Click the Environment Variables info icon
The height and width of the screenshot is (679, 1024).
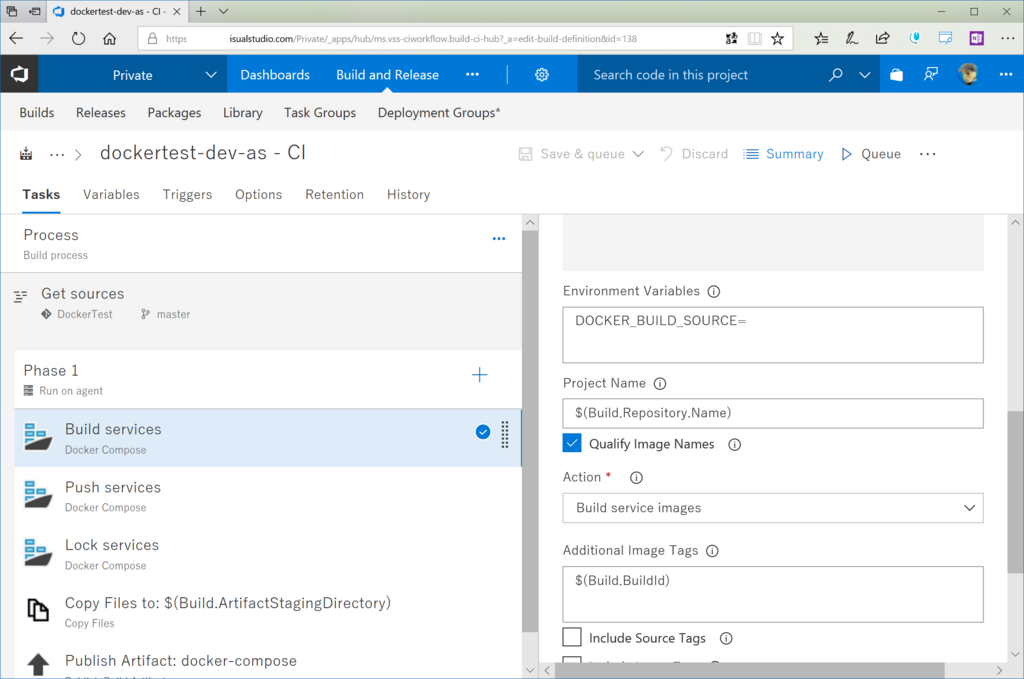pyautogui.click(x=714, y=291)
